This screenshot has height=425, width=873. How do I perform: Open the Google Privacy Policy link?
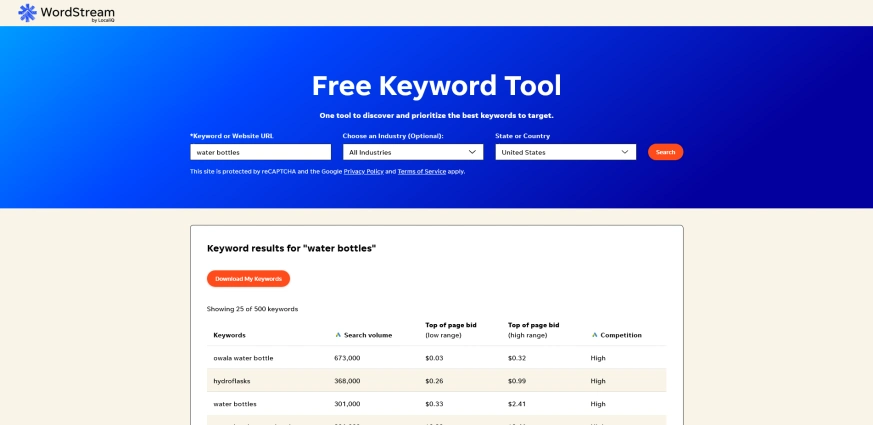point(363,171)
